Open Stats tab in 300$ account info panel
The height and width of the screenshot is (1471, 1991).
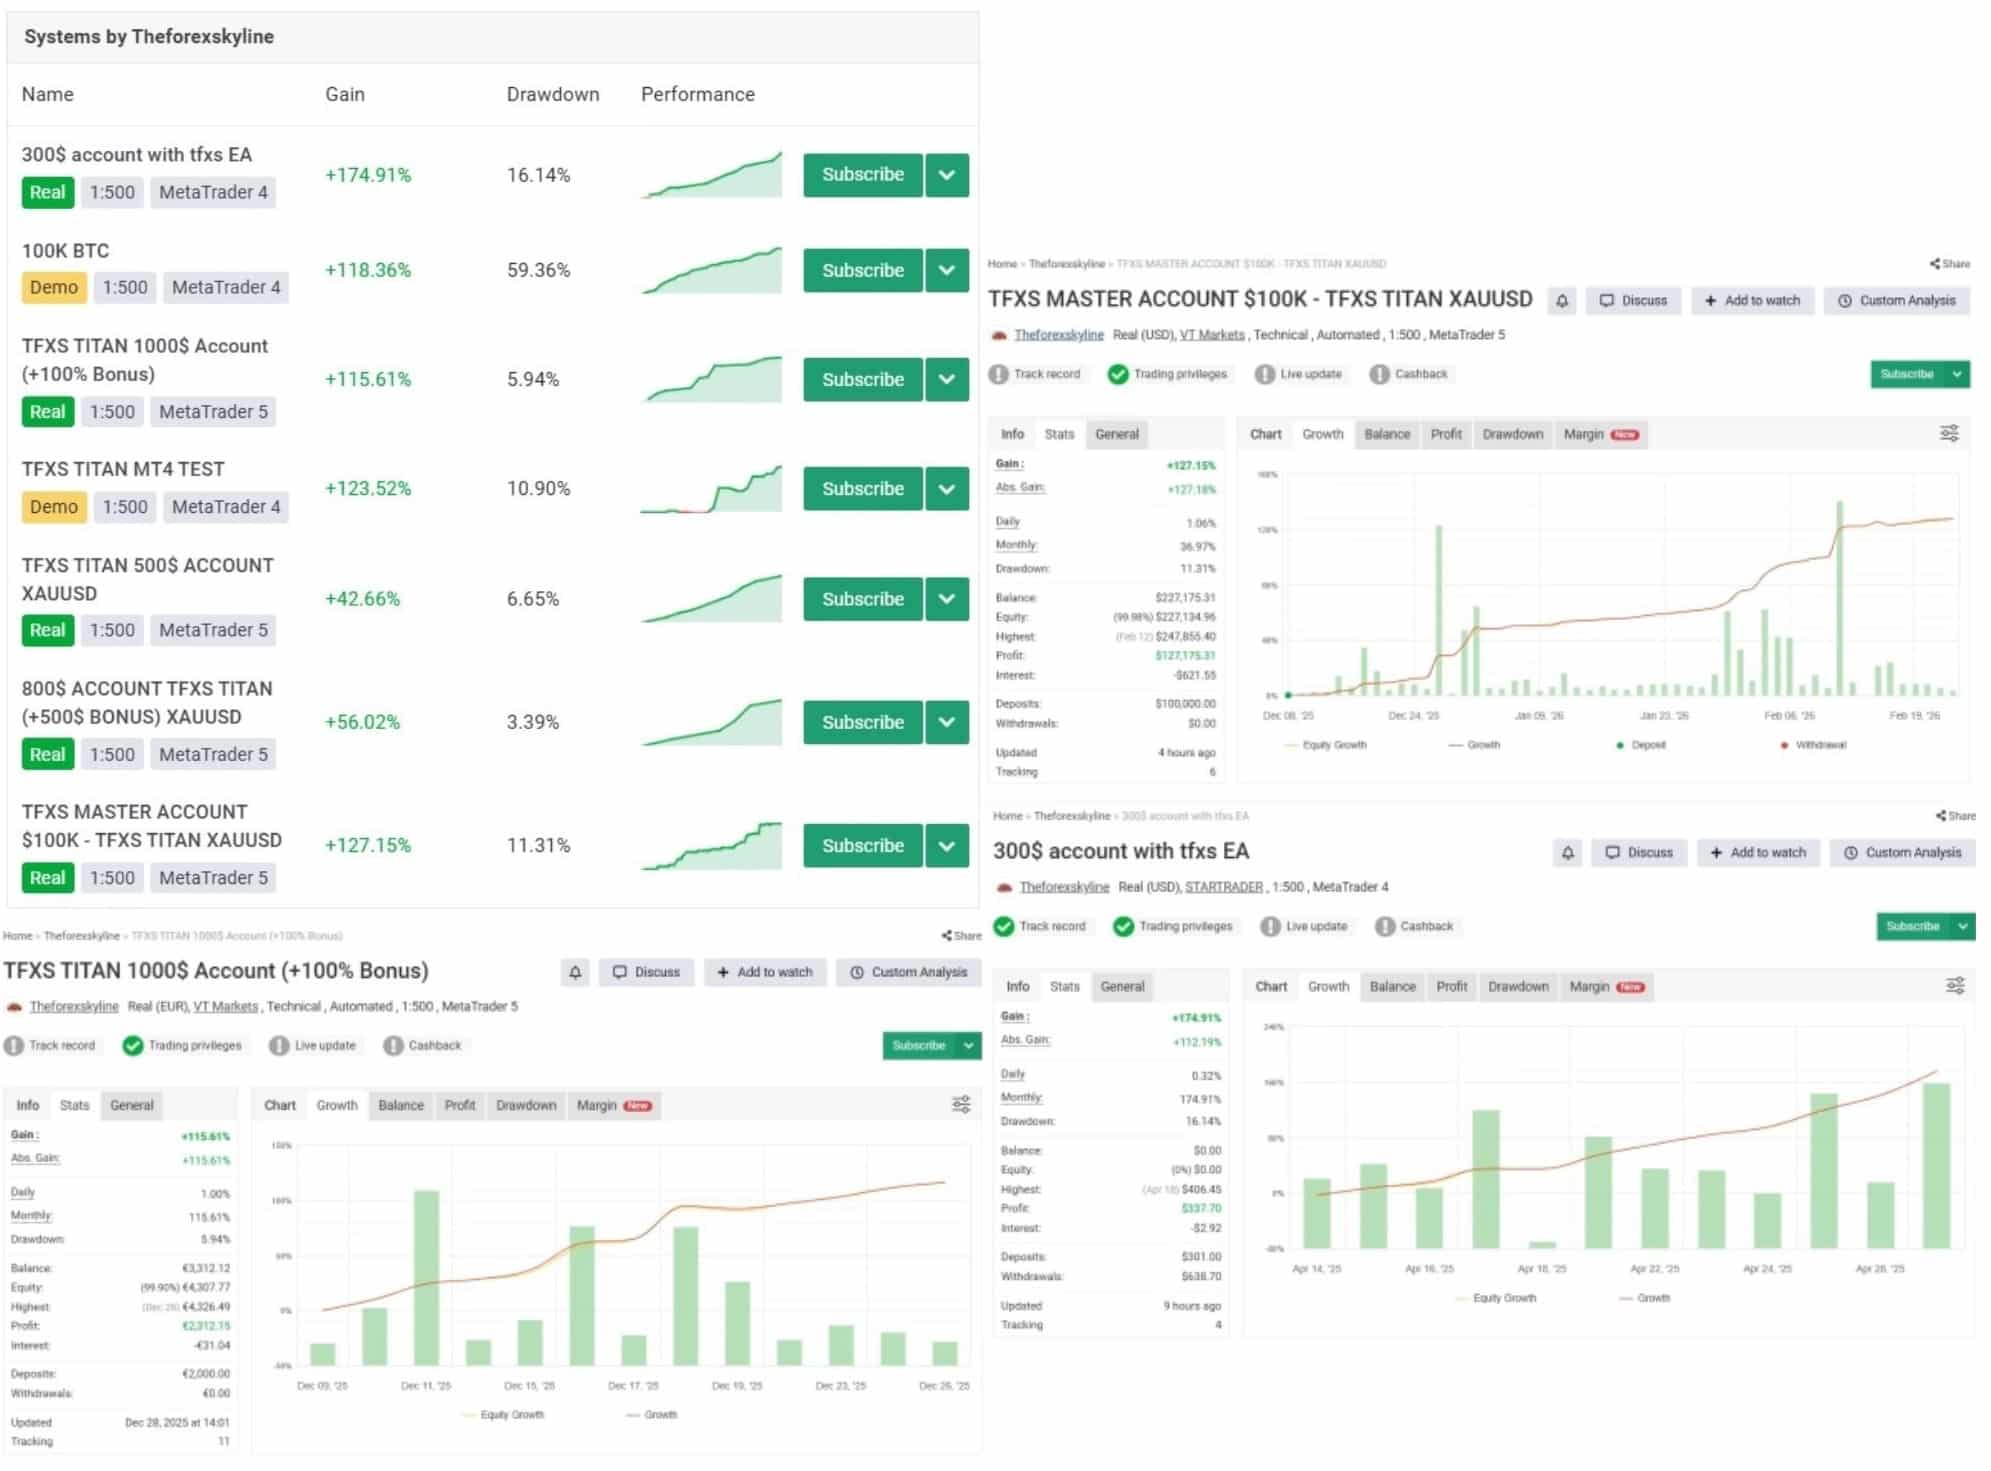[x=1064, y=986]
